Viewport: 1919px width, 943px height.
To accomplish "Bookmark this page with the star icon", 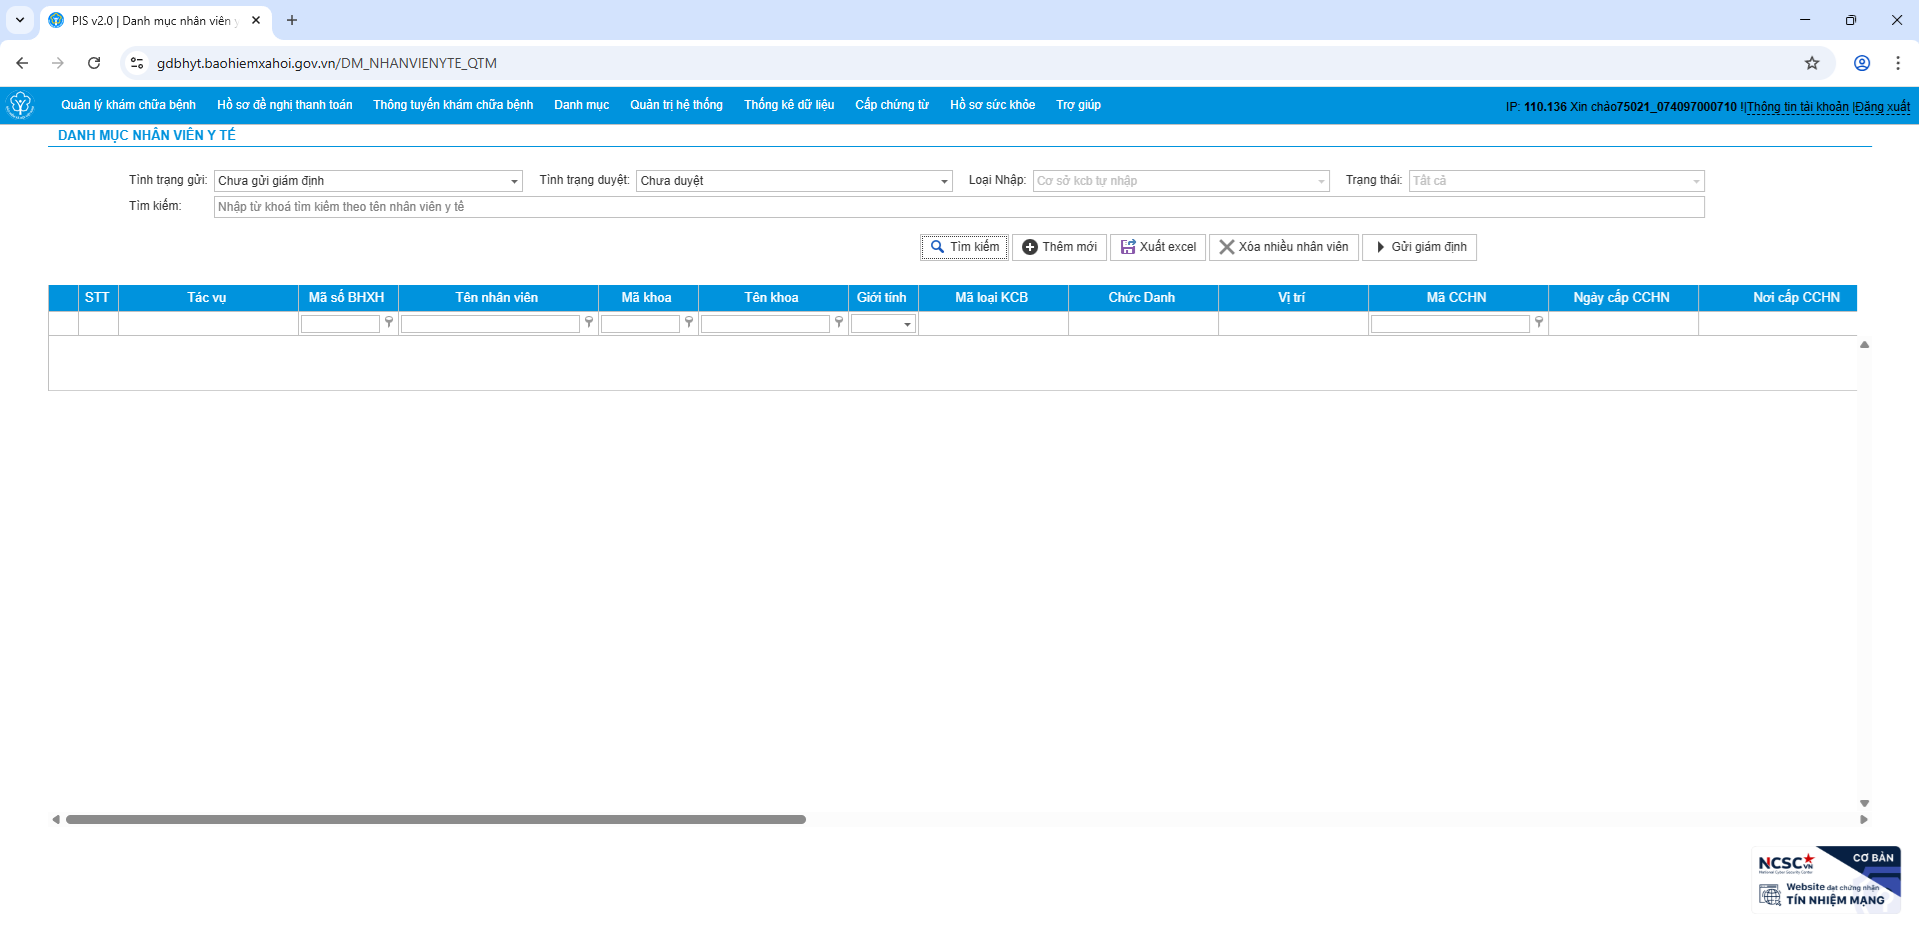I will click(1812, 63).
